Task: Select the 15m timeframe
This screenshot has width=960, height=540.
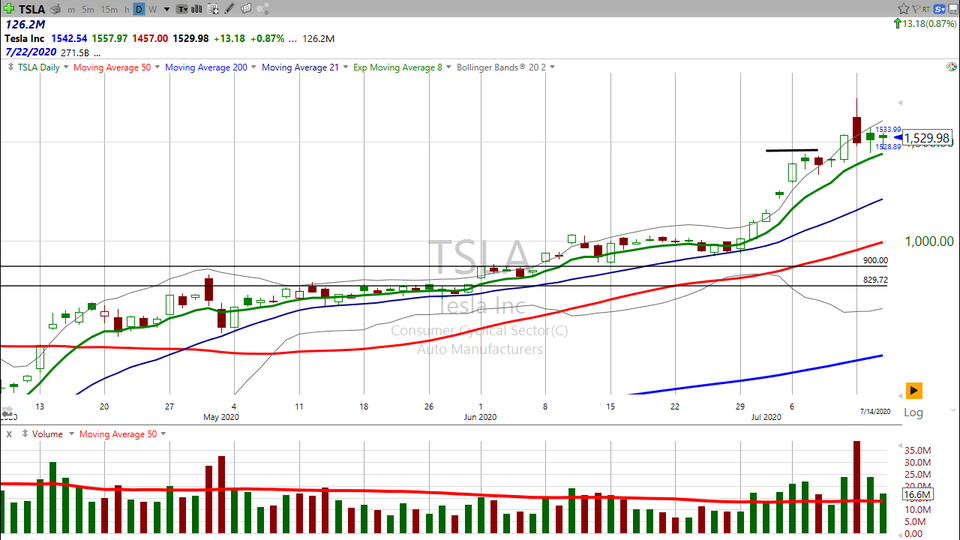Action: pyautogui.click(x=107, y=8)
